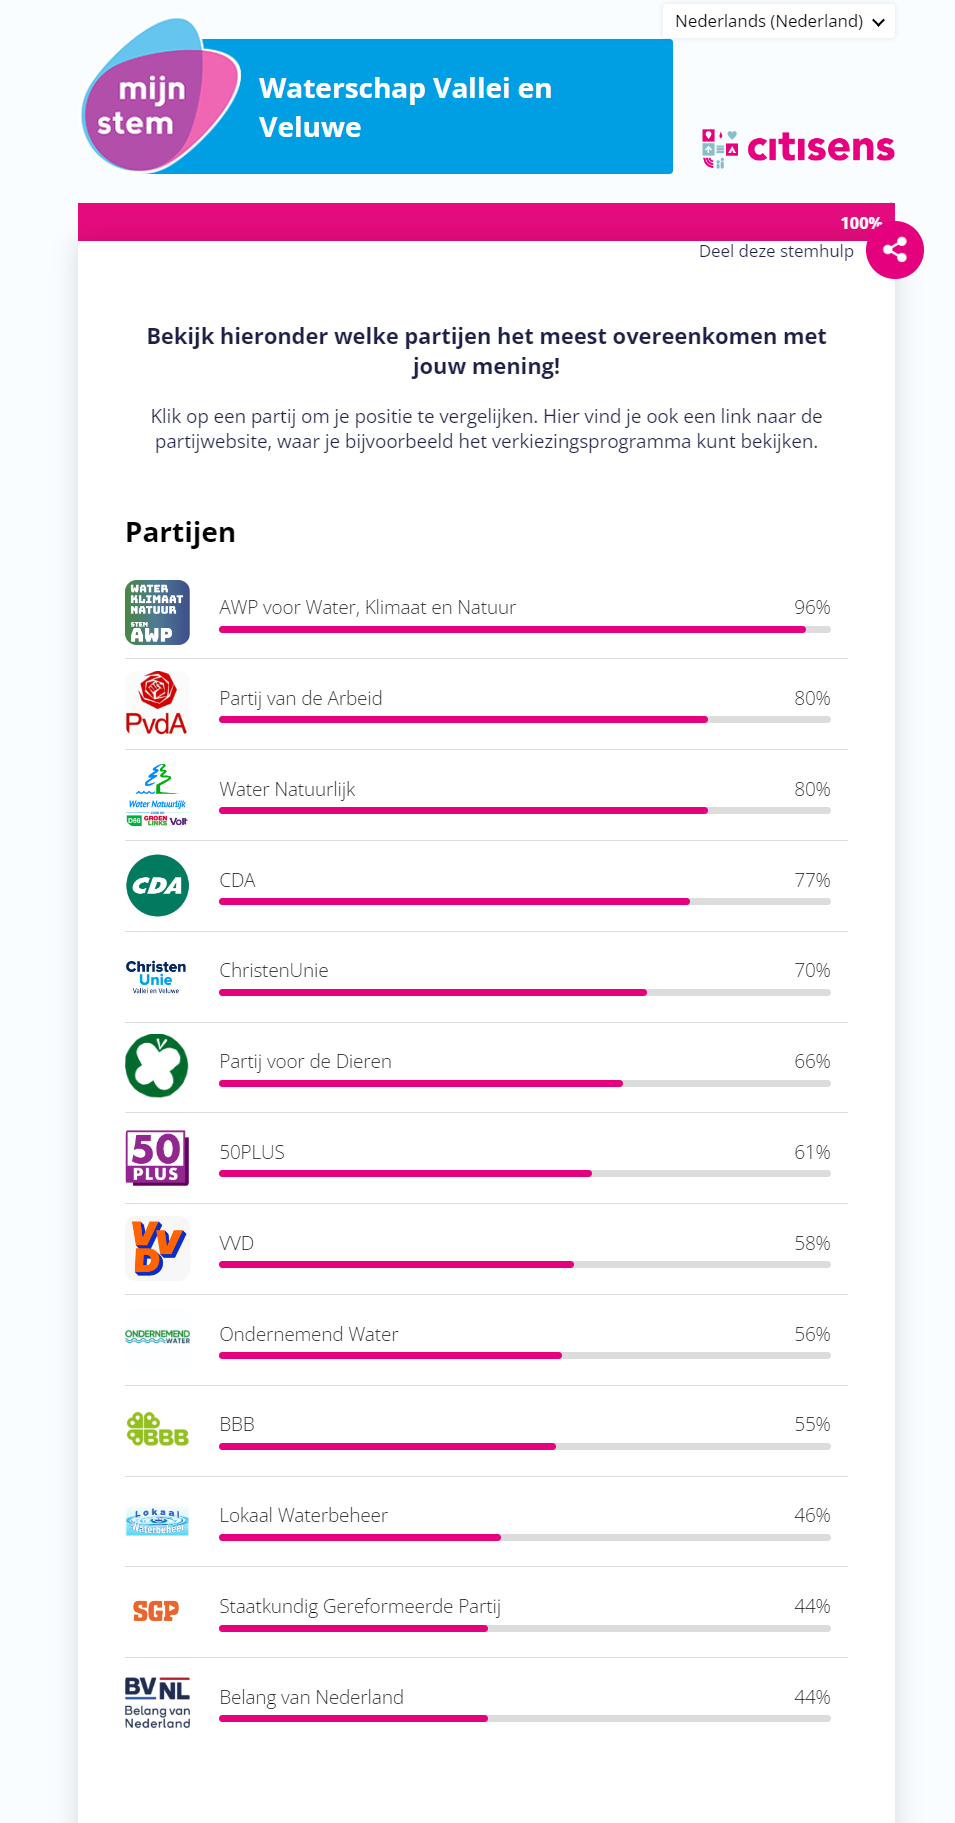This screenshot has width=955, height=1823.
Task: Click the Waterschap Vallei en Veluwe header
Action: point(405,107)
